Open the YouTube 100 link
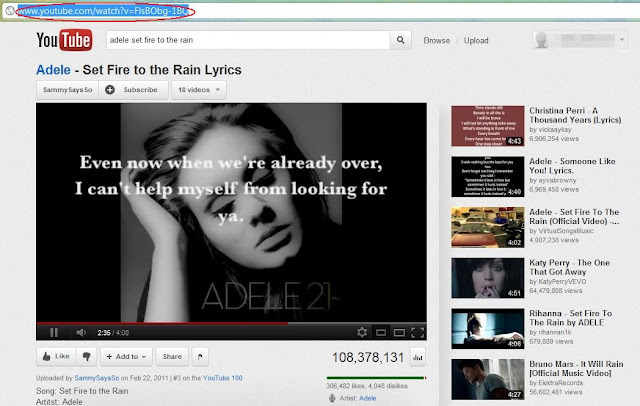The image size is (640, 406). [222, 378]
